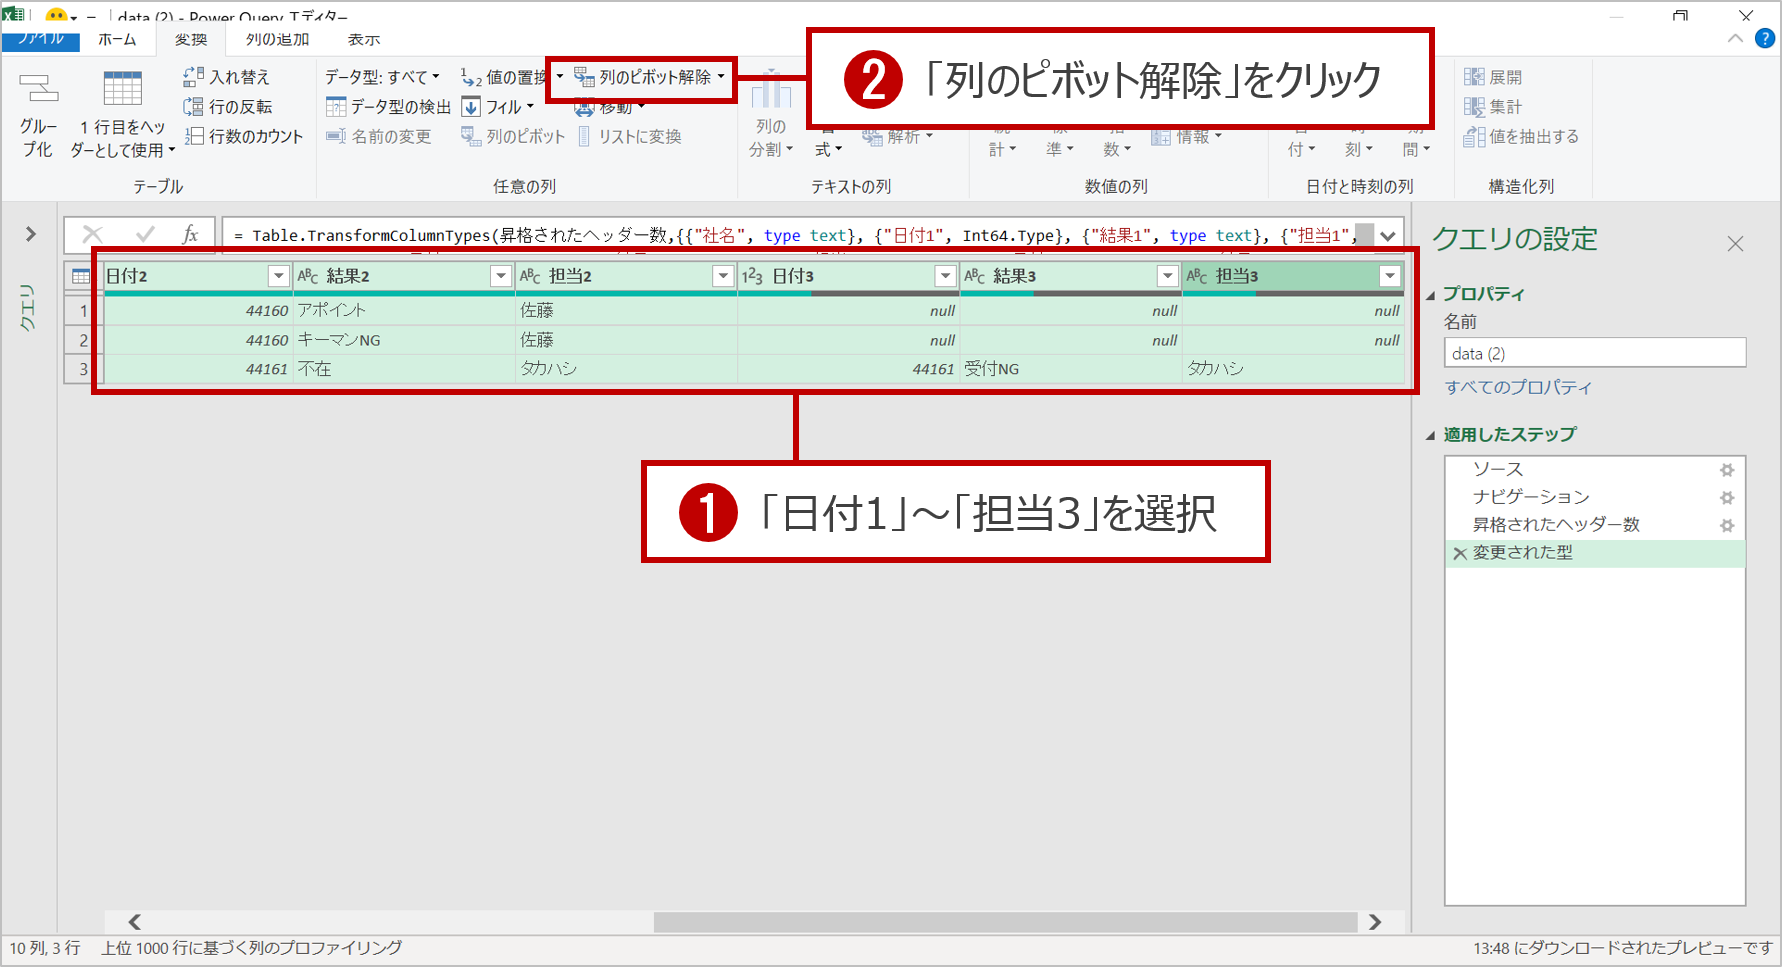1782x967 pixels.
Task: Click the cell containing アポイント
Action: coord(403,311)
